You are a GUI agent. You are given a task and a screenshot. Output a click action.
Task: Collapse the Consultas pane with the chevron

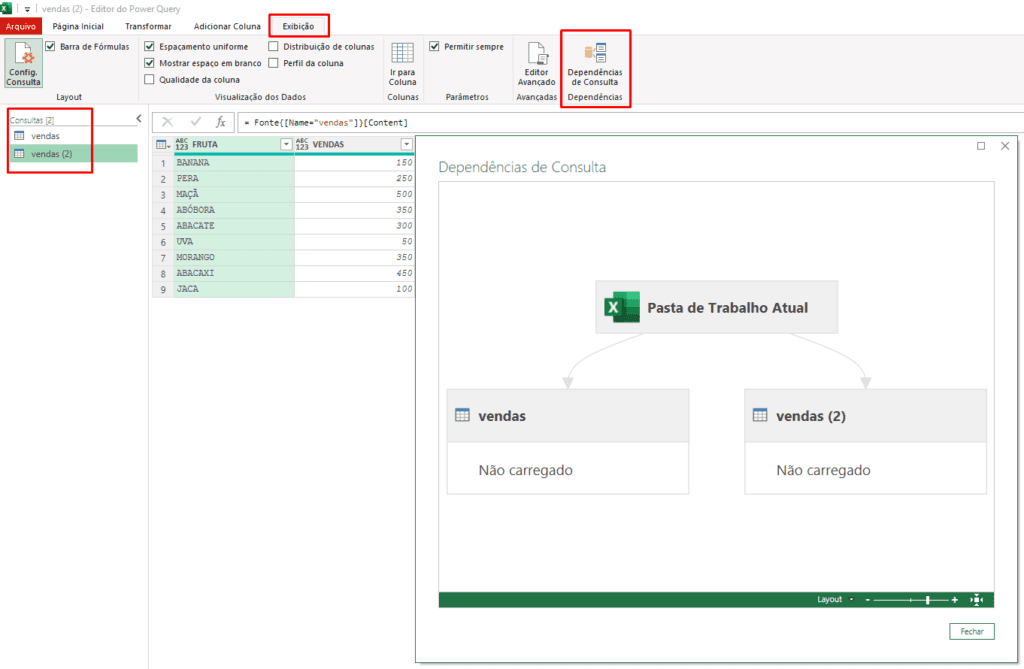(138, 118)
